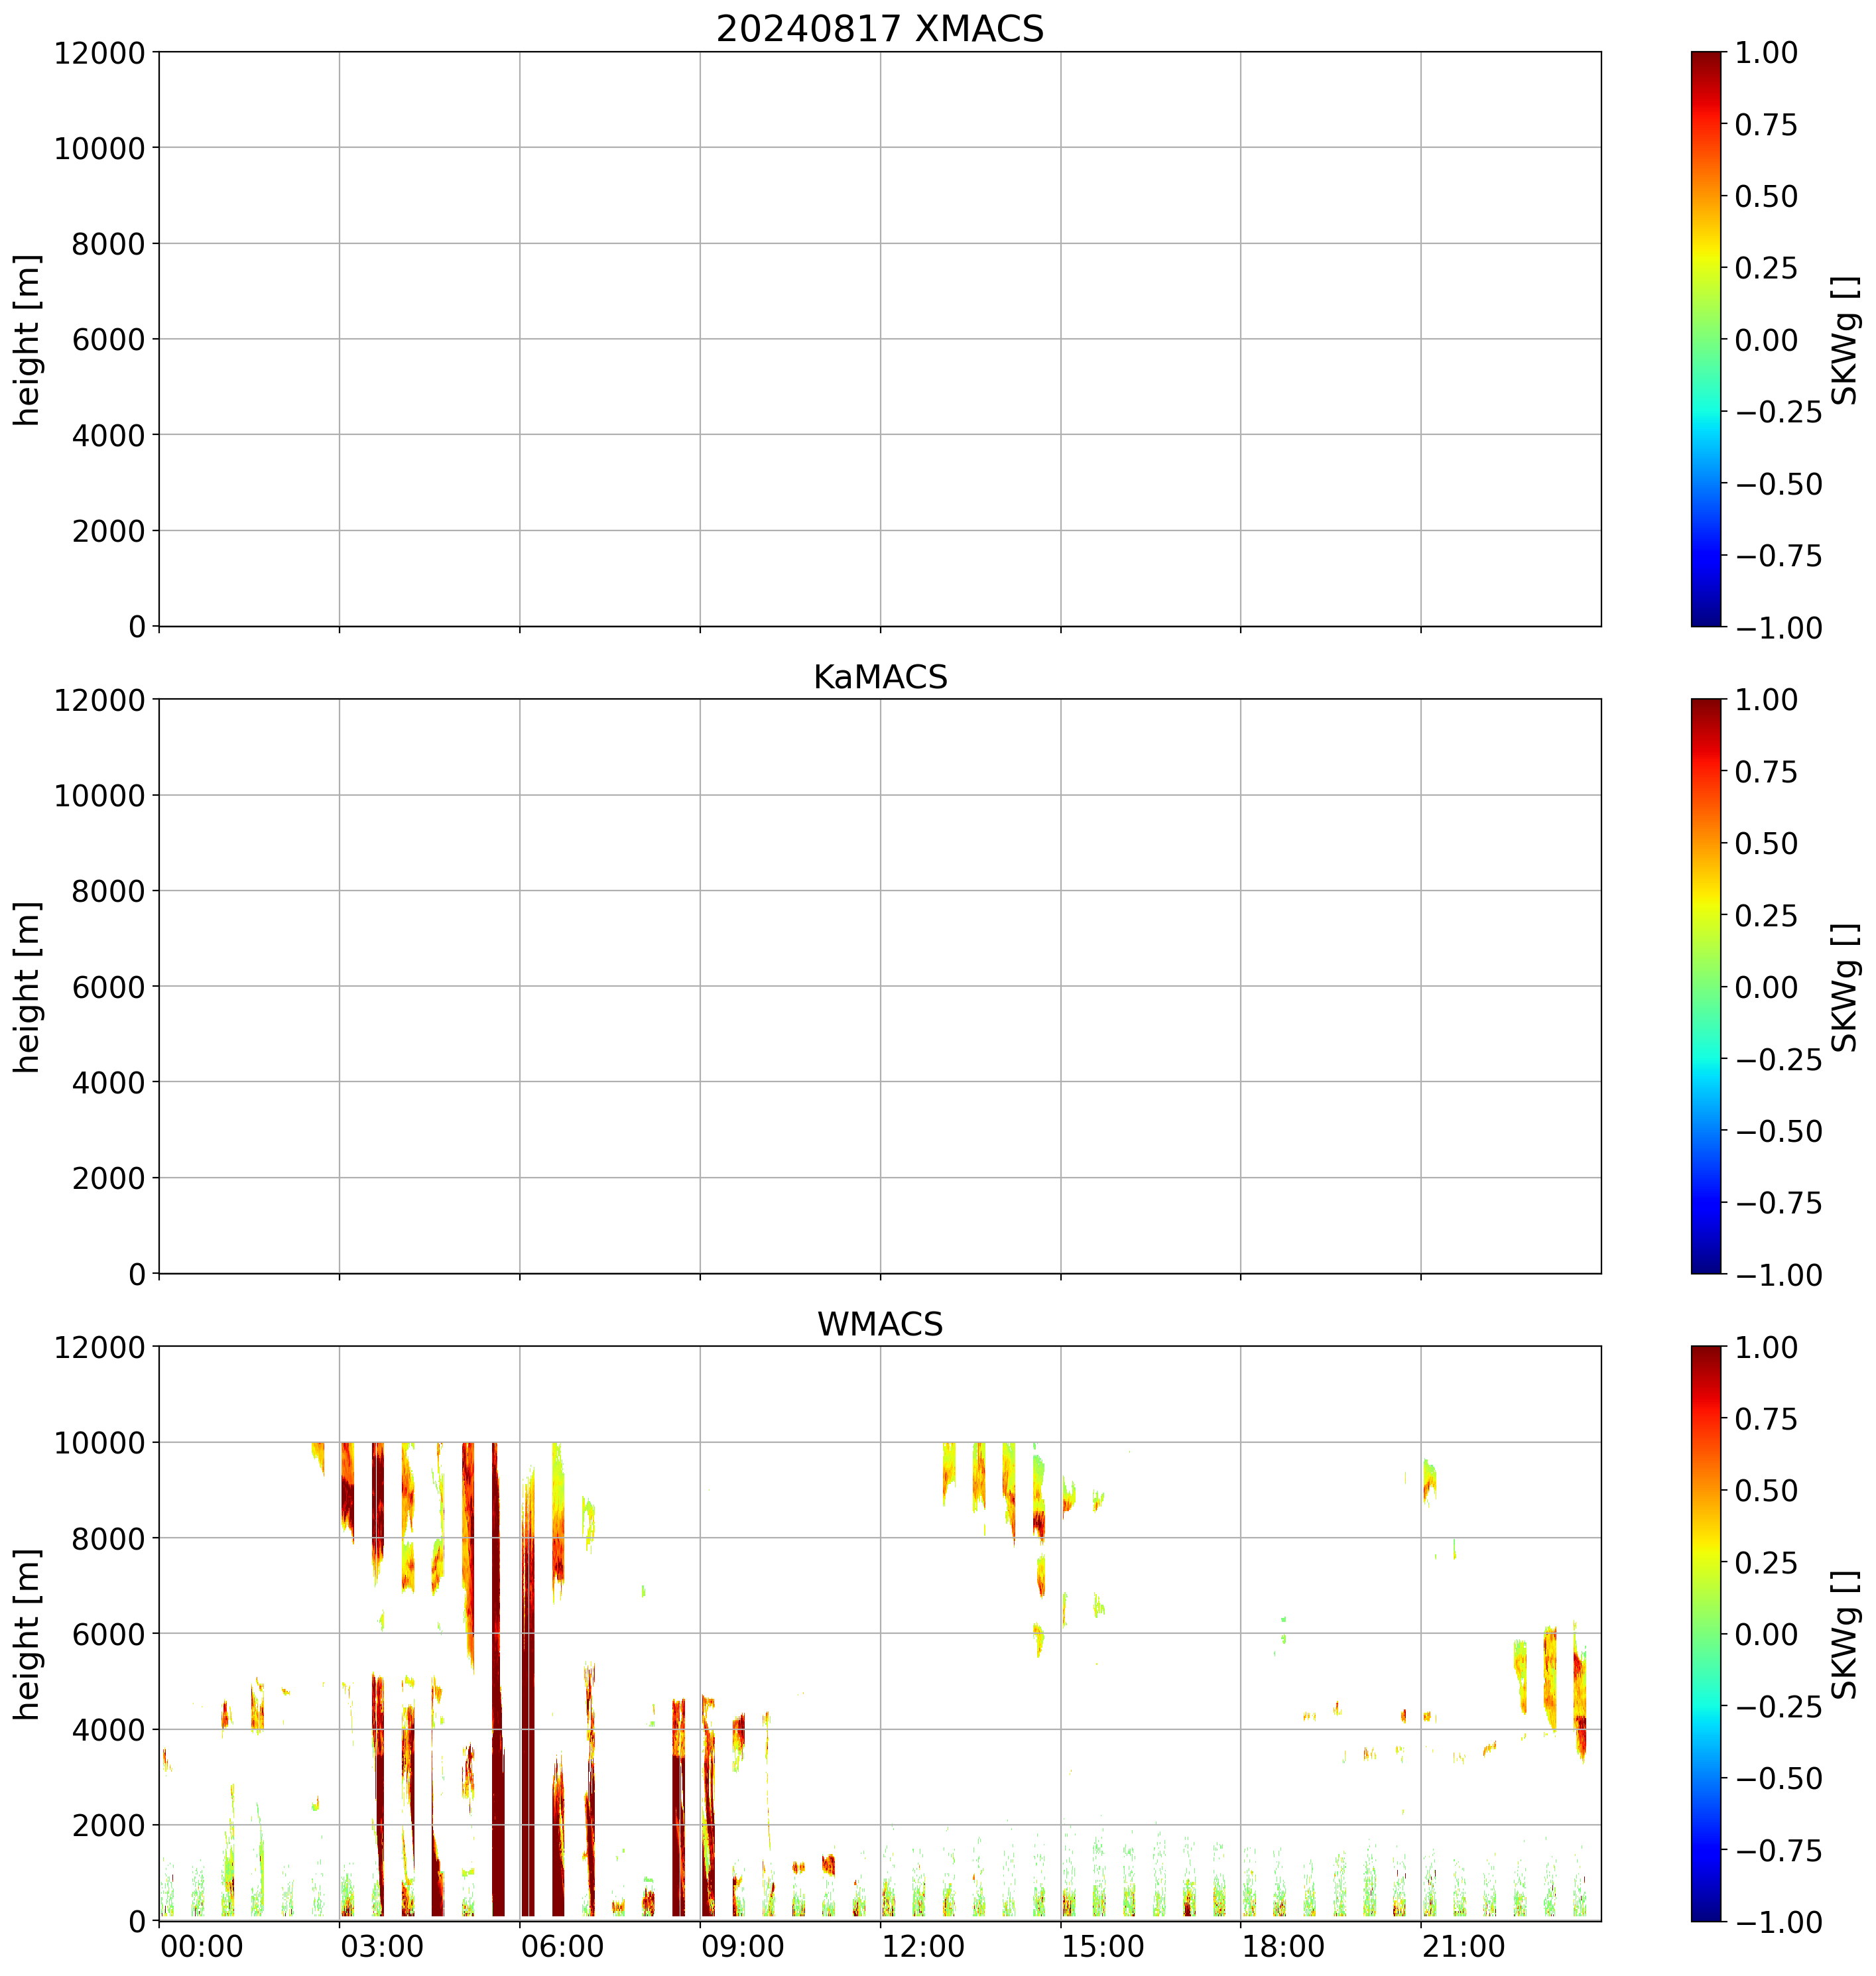Click the 20240817 XMACS plot title

coord(879,29)
